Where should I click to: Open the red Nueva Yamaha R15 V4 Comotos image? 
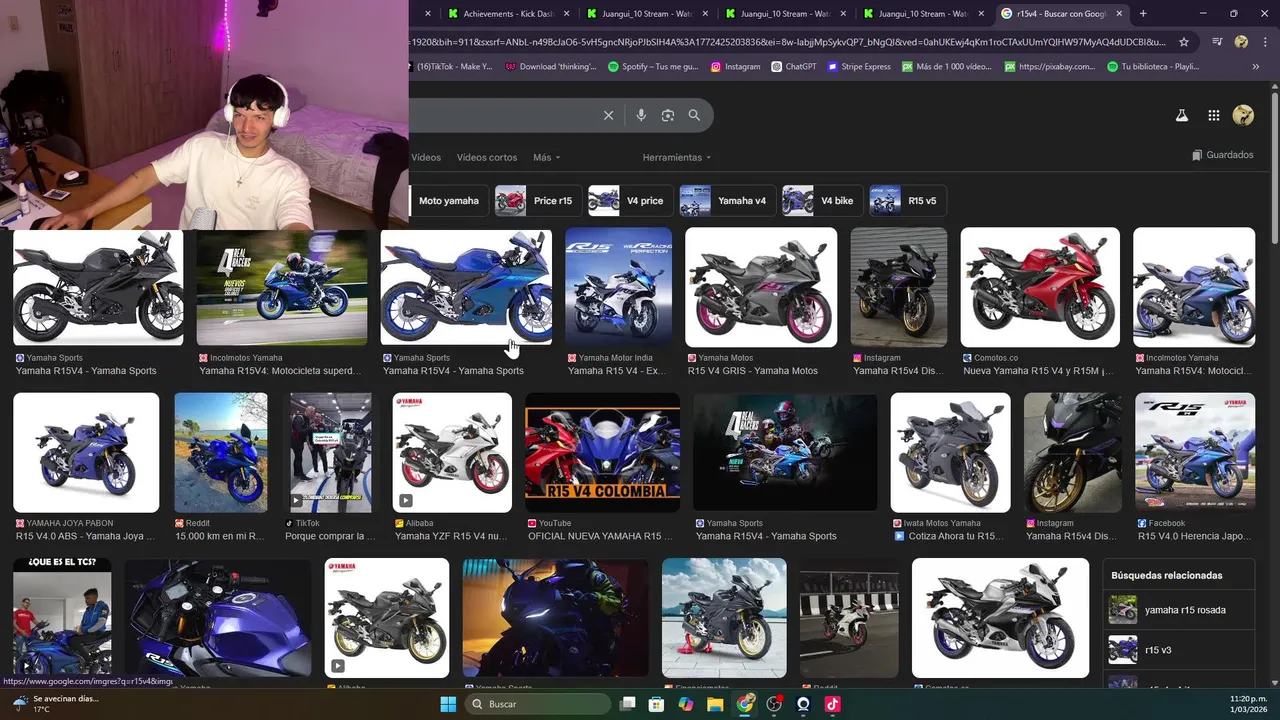tap(1040, 288)
